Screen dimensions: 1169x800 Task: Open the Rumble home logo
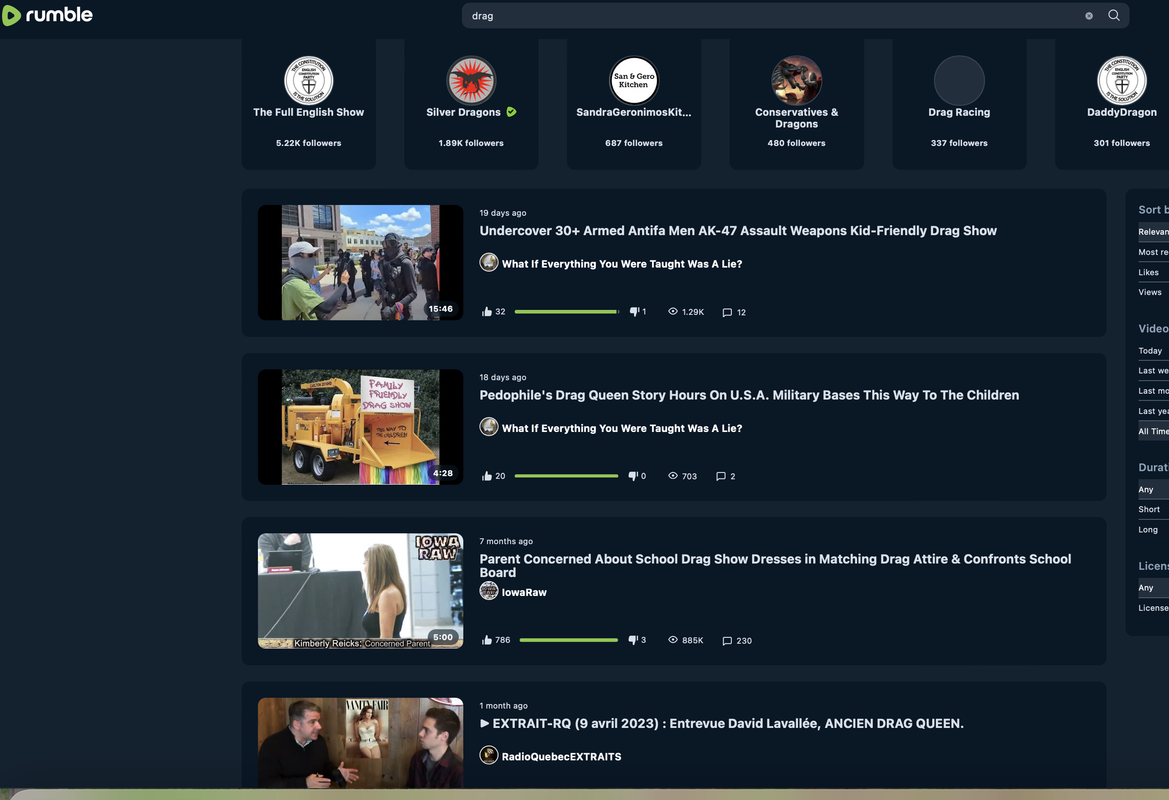[47, 15]
